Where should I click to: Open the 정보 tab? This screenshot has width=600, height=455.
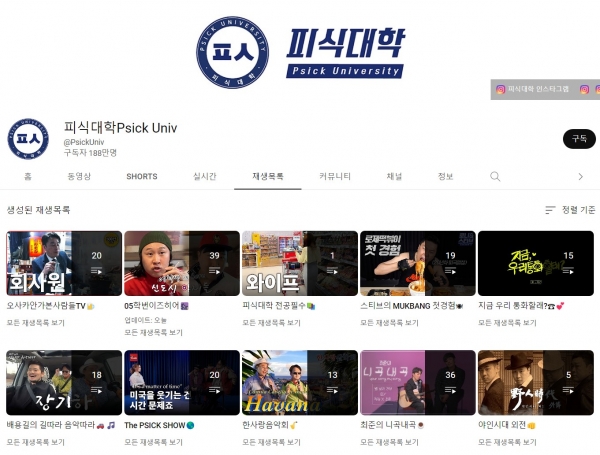[445, 176]
